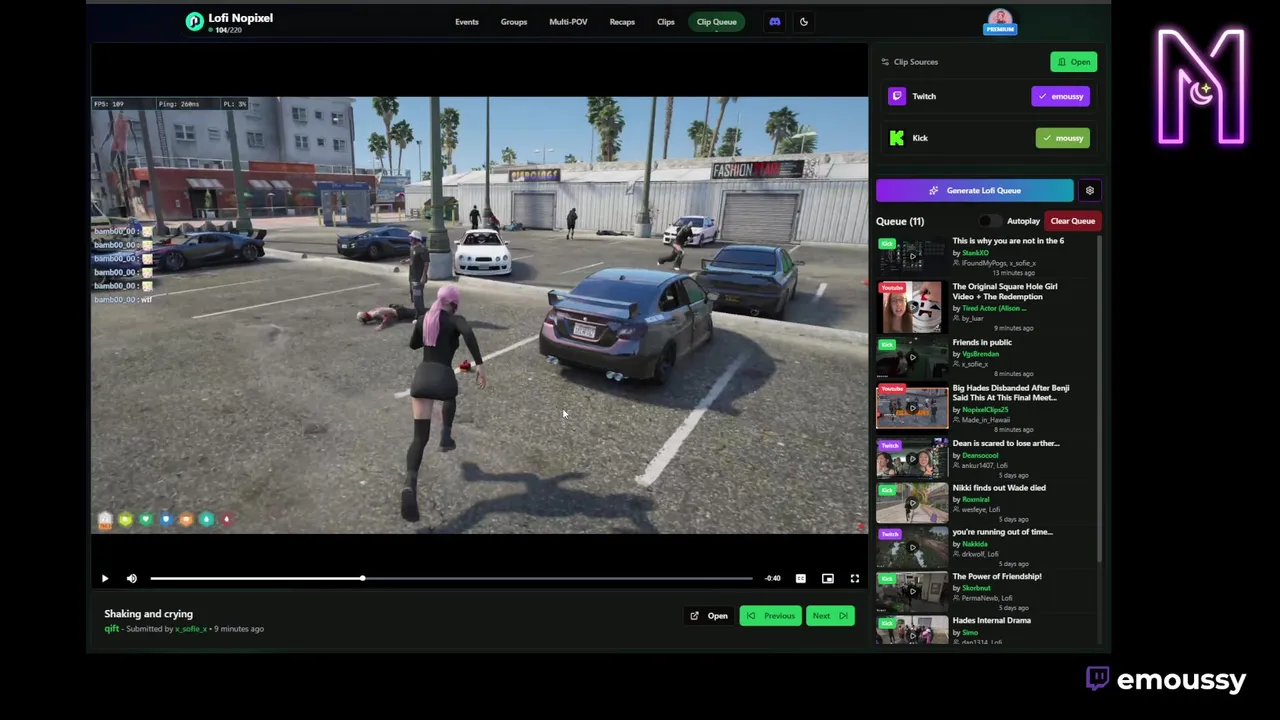This screenshot has width=1280, height=720.
Task: Click the 'Hades Internal Drama' title
Action: pos(991,621)
